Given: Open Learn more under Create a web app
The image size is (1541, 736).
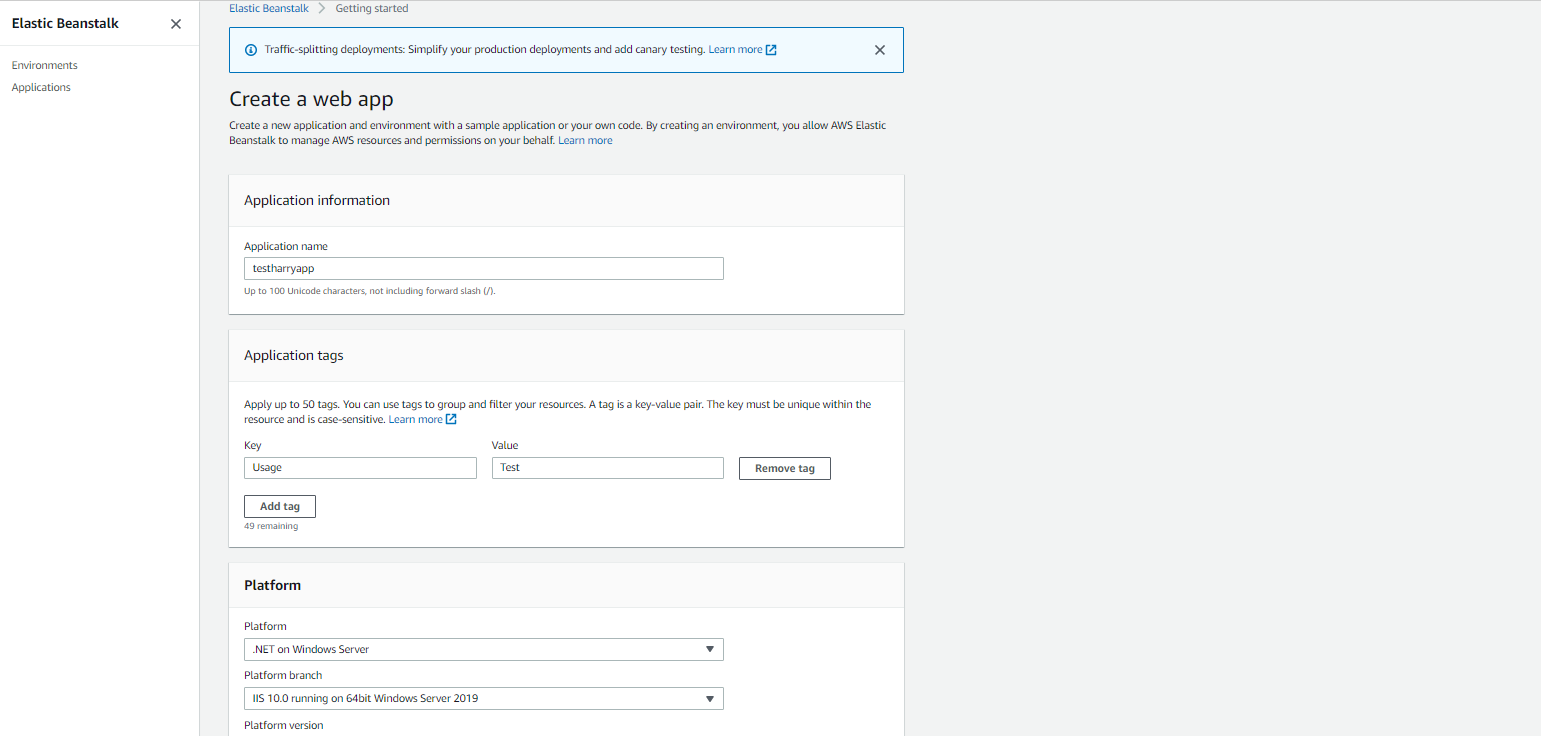Looking at the screenshot, I should pyautogui.click(x=585, y=141).
